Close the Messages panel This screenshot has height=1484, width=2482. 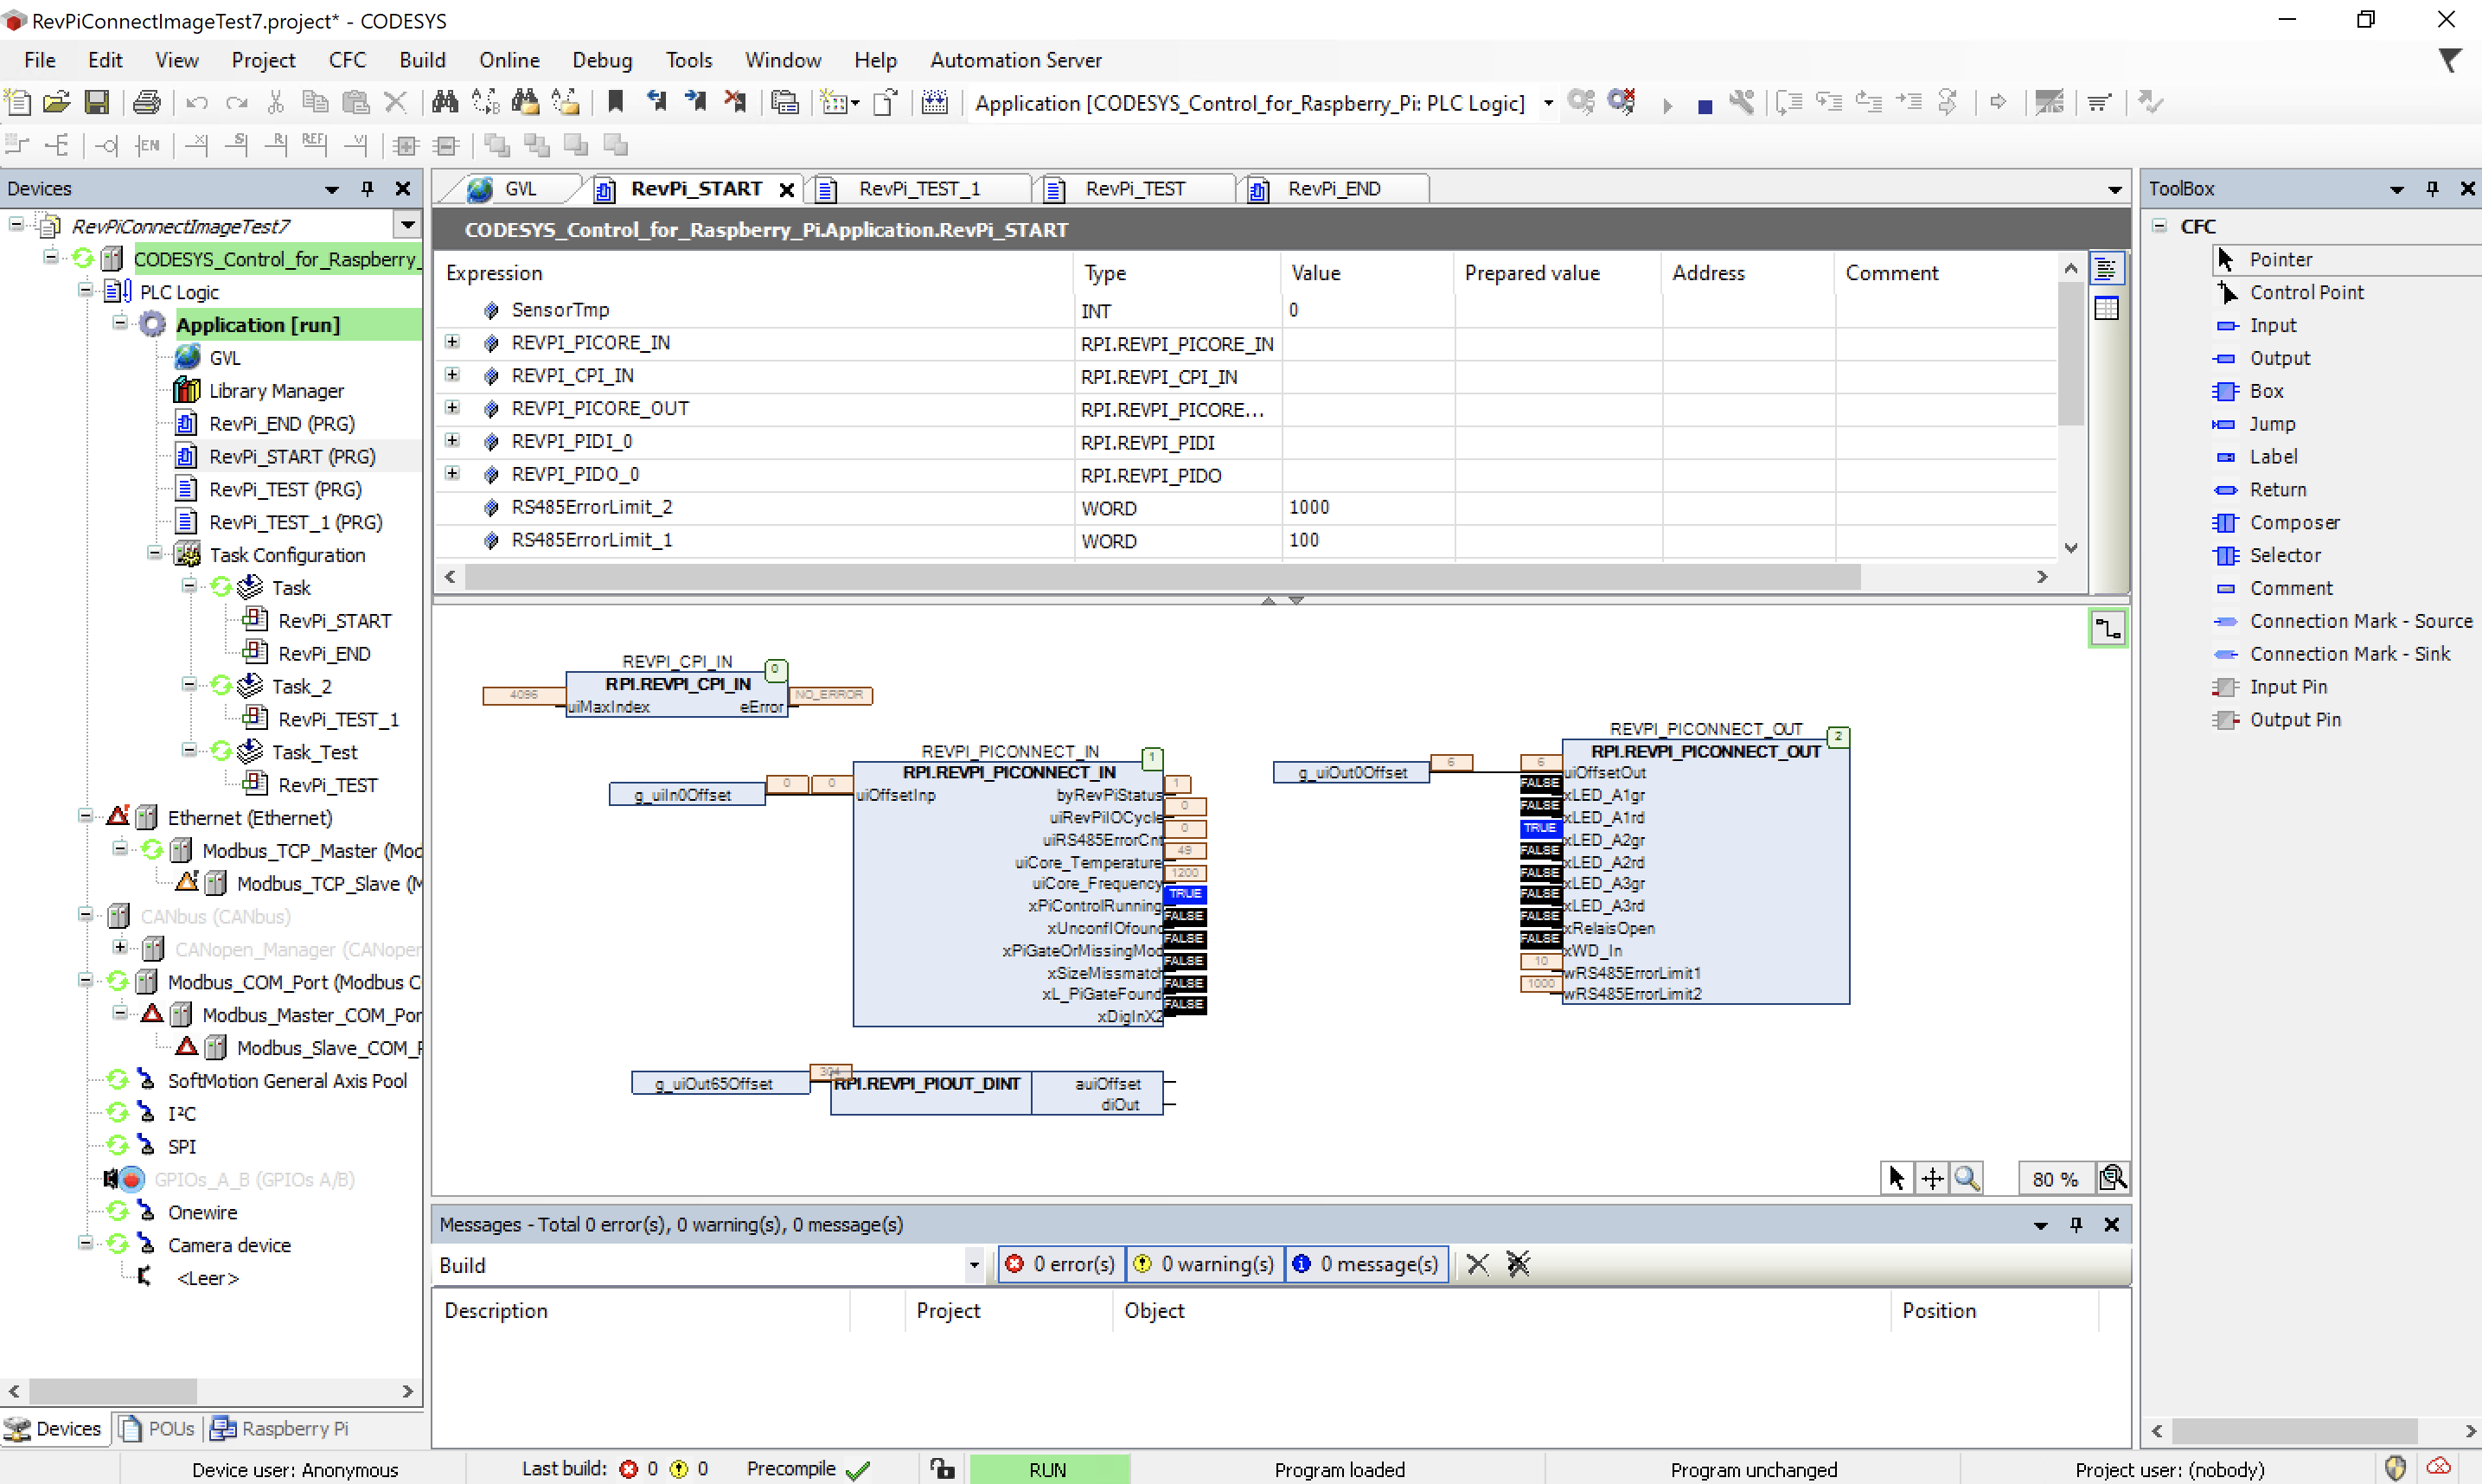pyautogui.click(x=2111, y=1225)
